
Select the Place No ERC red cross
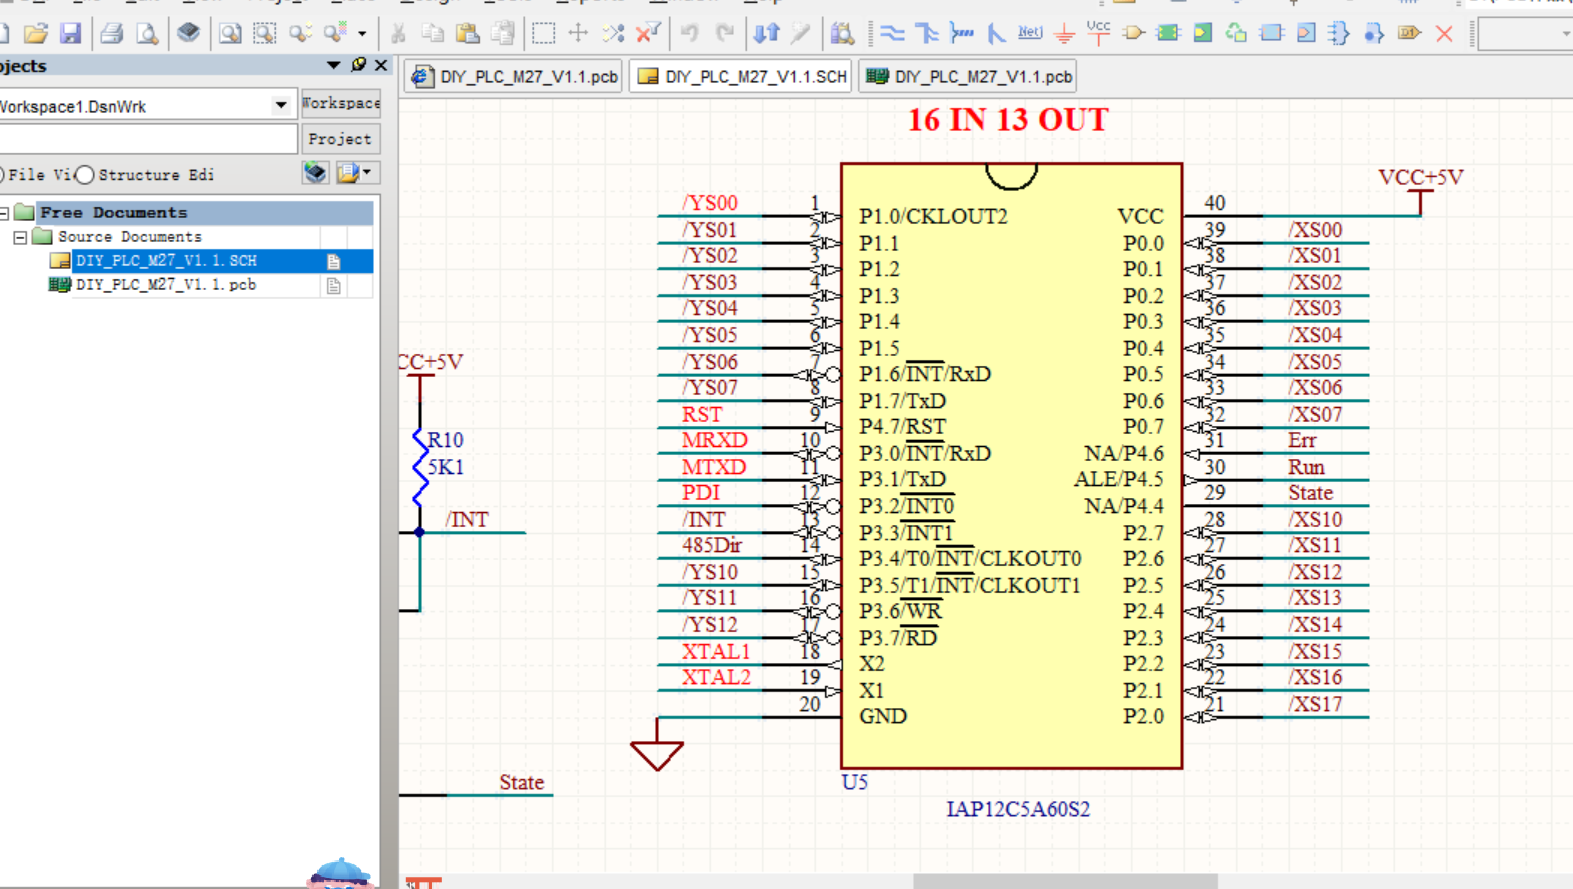coord(1444,33)
